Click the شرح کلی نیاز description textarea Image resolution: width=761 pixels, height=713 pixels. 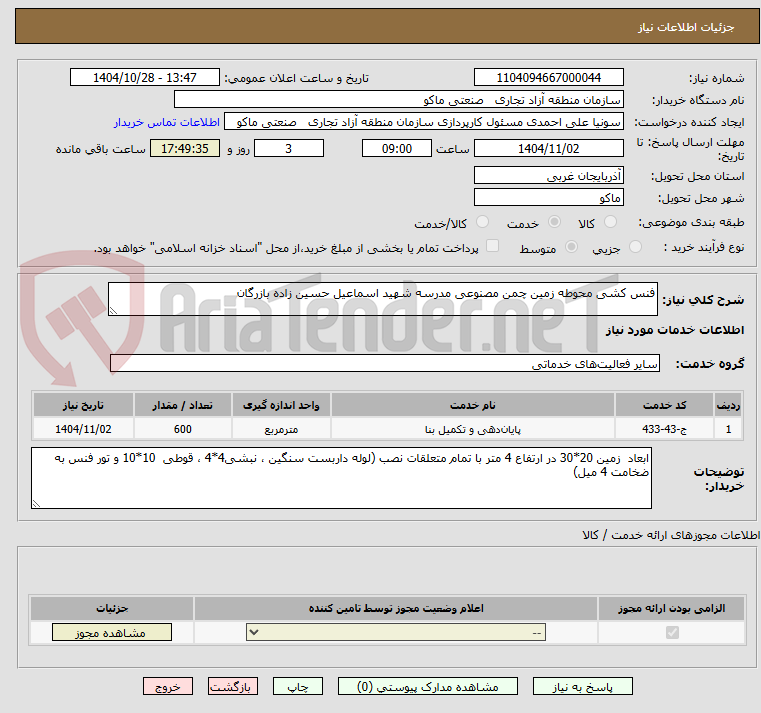tap(384, 299)
